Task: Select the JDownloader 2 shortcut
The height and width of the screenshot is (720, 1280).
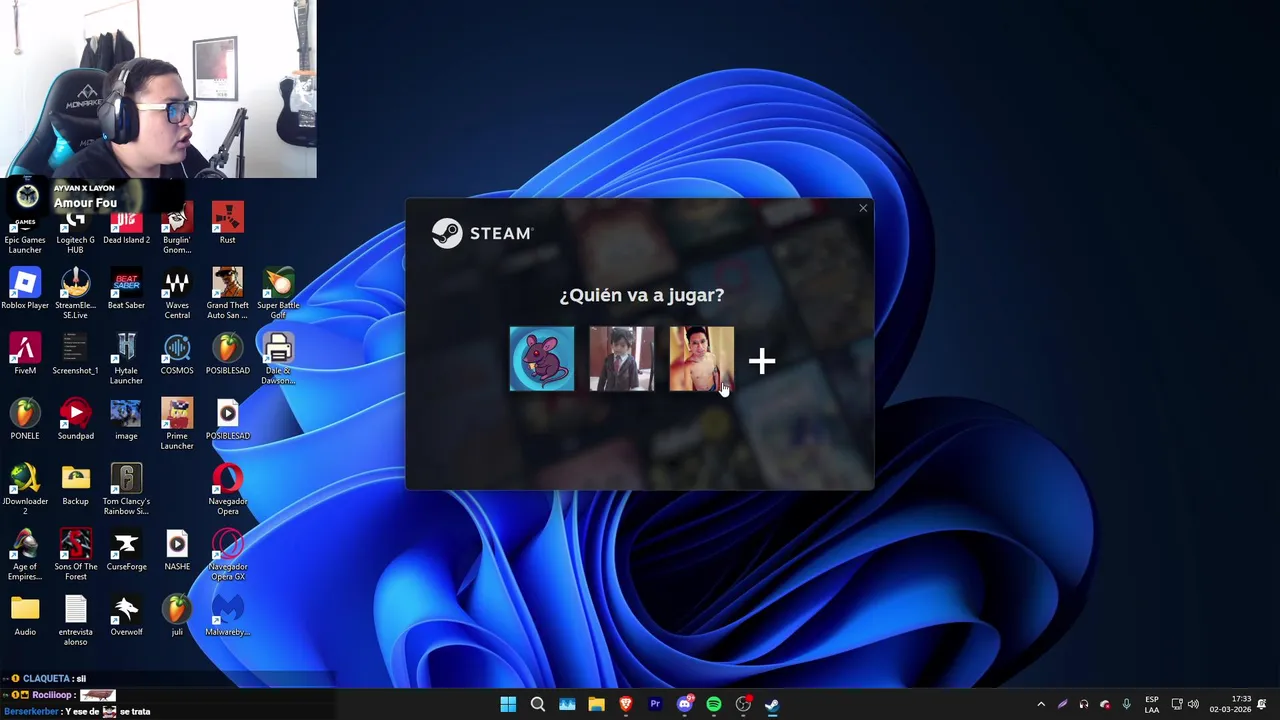Action: coord(25,489)
